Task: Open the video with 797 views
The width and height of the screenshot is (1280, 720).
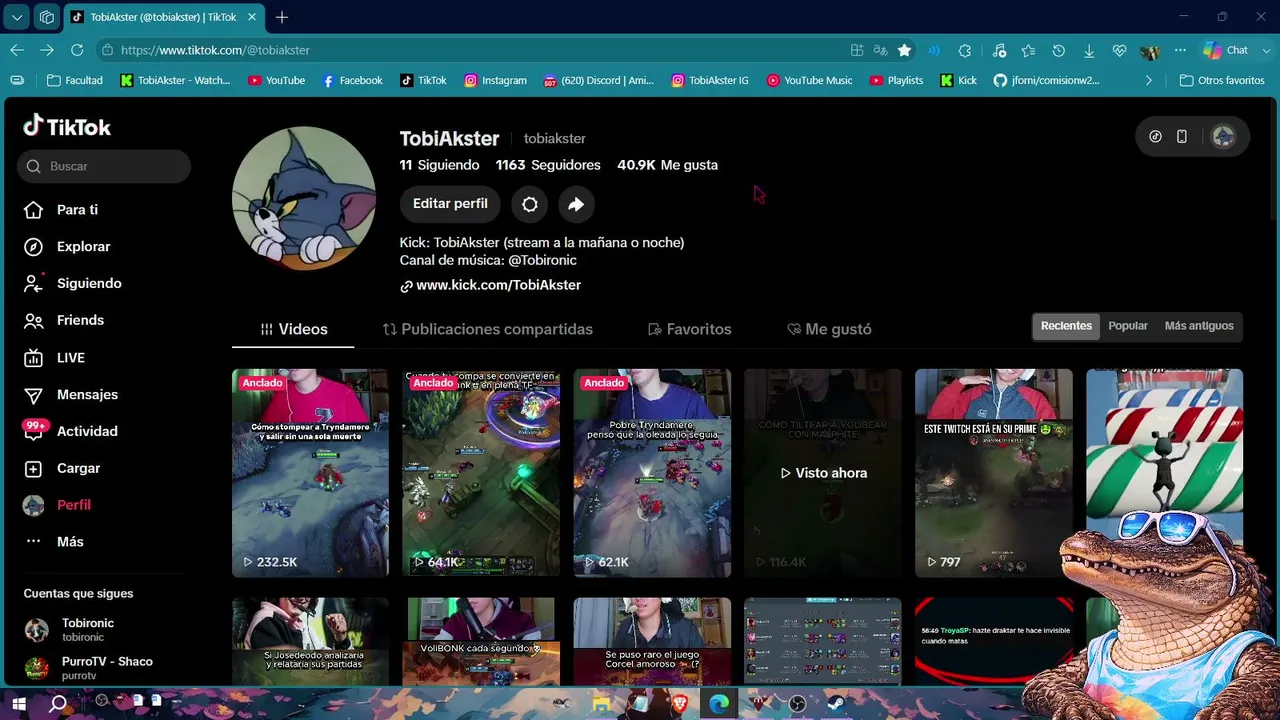Action: [x=993, y=473]
